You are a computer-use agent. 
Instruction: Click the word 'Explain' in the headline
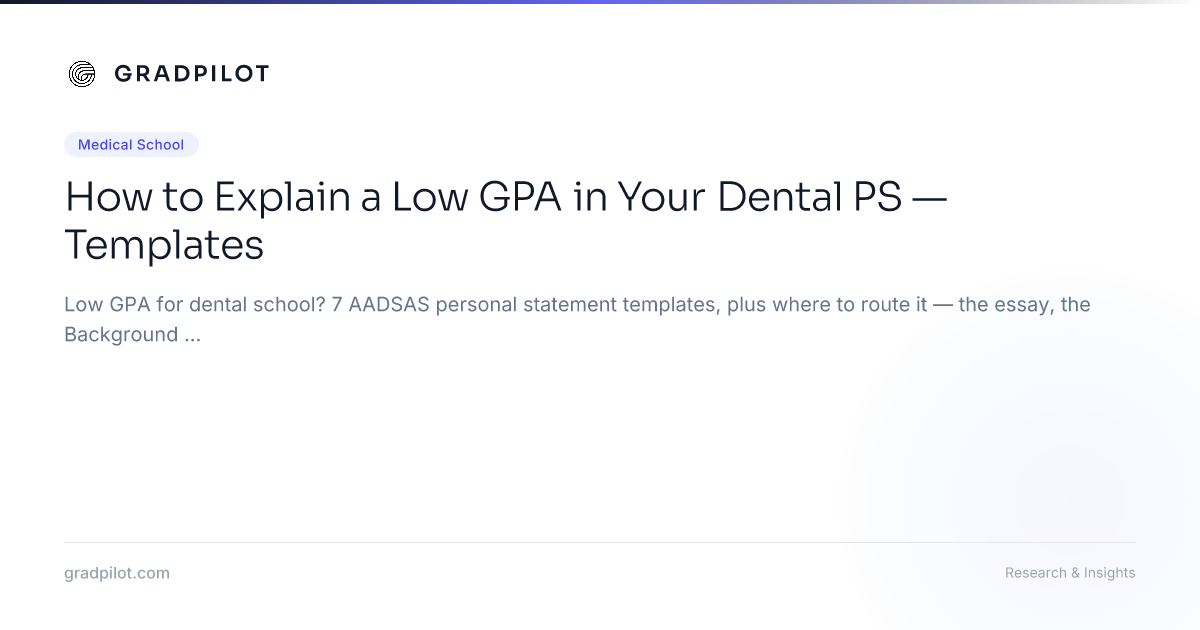point(283,197)
